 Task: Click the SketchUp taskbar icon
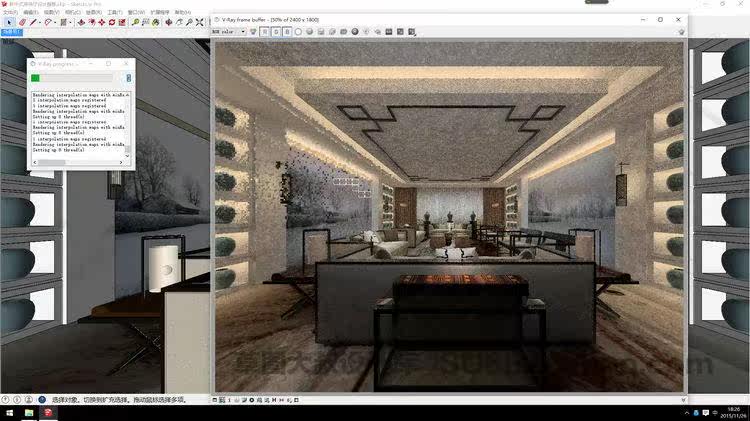pyautogui.click(x=48, y=413)
